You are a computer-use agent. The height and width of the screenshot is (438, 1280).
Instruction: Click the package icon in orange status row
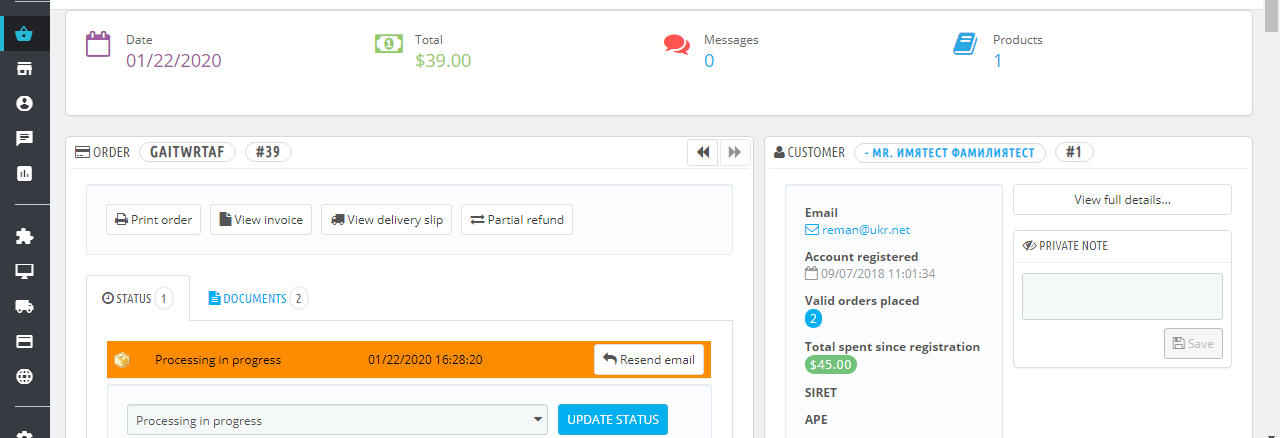point(123,360)
